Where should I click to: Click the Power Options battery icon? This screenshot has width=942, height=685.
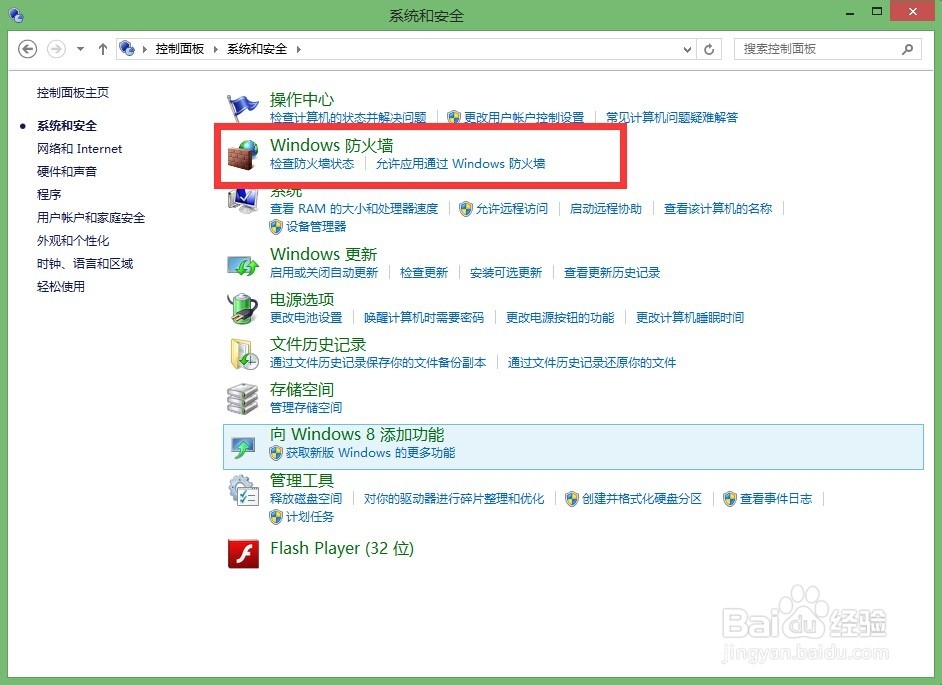243,308
